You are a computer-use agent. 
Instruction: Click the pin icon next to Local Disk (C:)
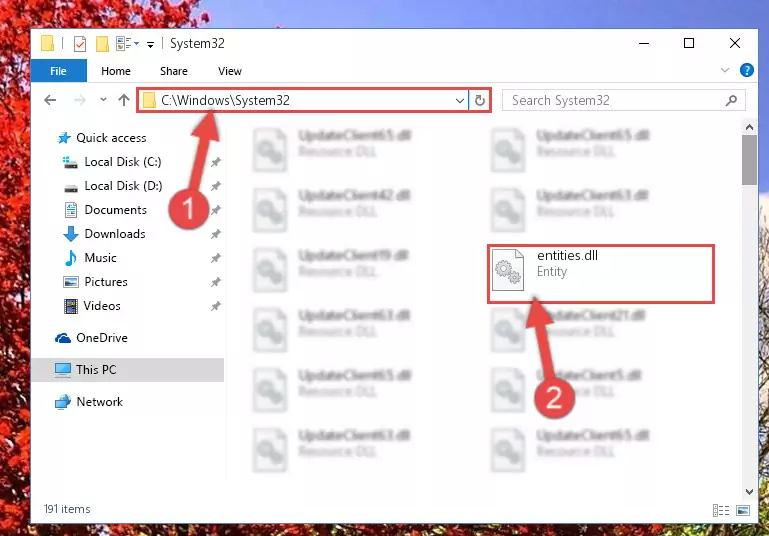[x=215, y=162]
